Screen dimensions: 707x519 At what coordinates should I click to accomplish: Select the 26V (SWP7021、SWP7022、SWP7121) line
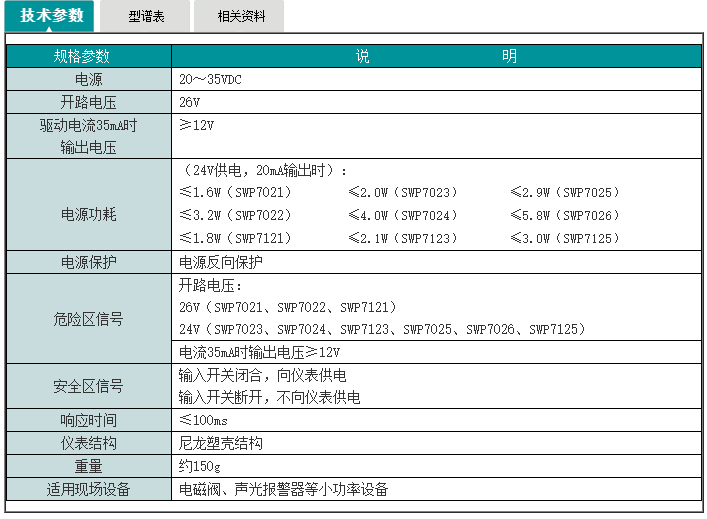click(x=288, y=308)
